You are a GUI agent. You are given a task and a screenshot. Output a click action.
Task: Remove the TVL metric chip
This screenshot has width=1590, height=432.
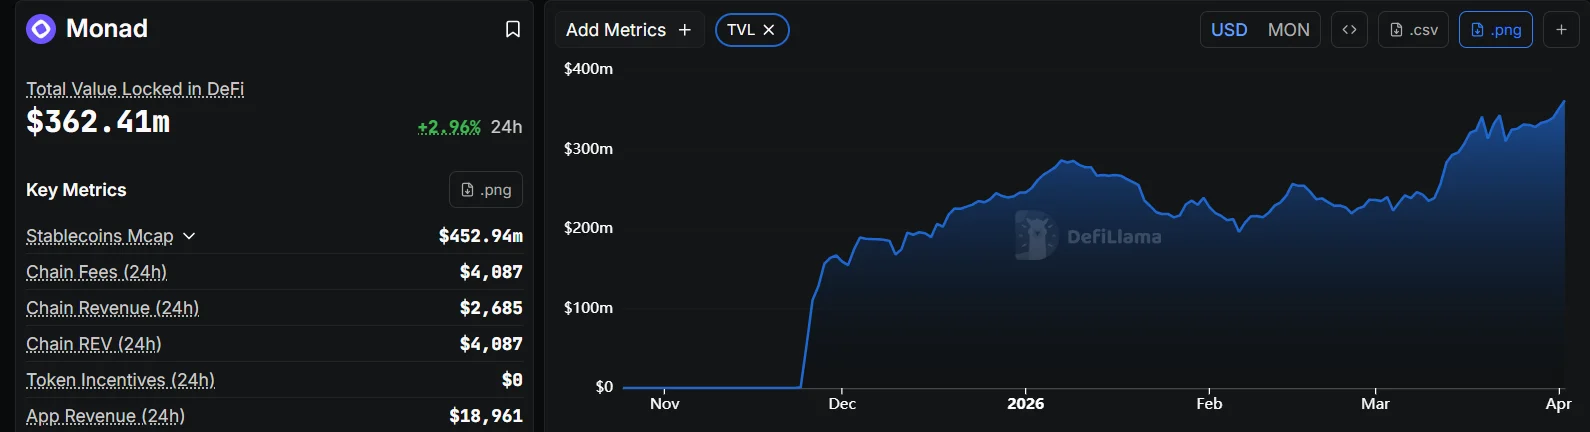pyautogui.click(x=769, y=30)
